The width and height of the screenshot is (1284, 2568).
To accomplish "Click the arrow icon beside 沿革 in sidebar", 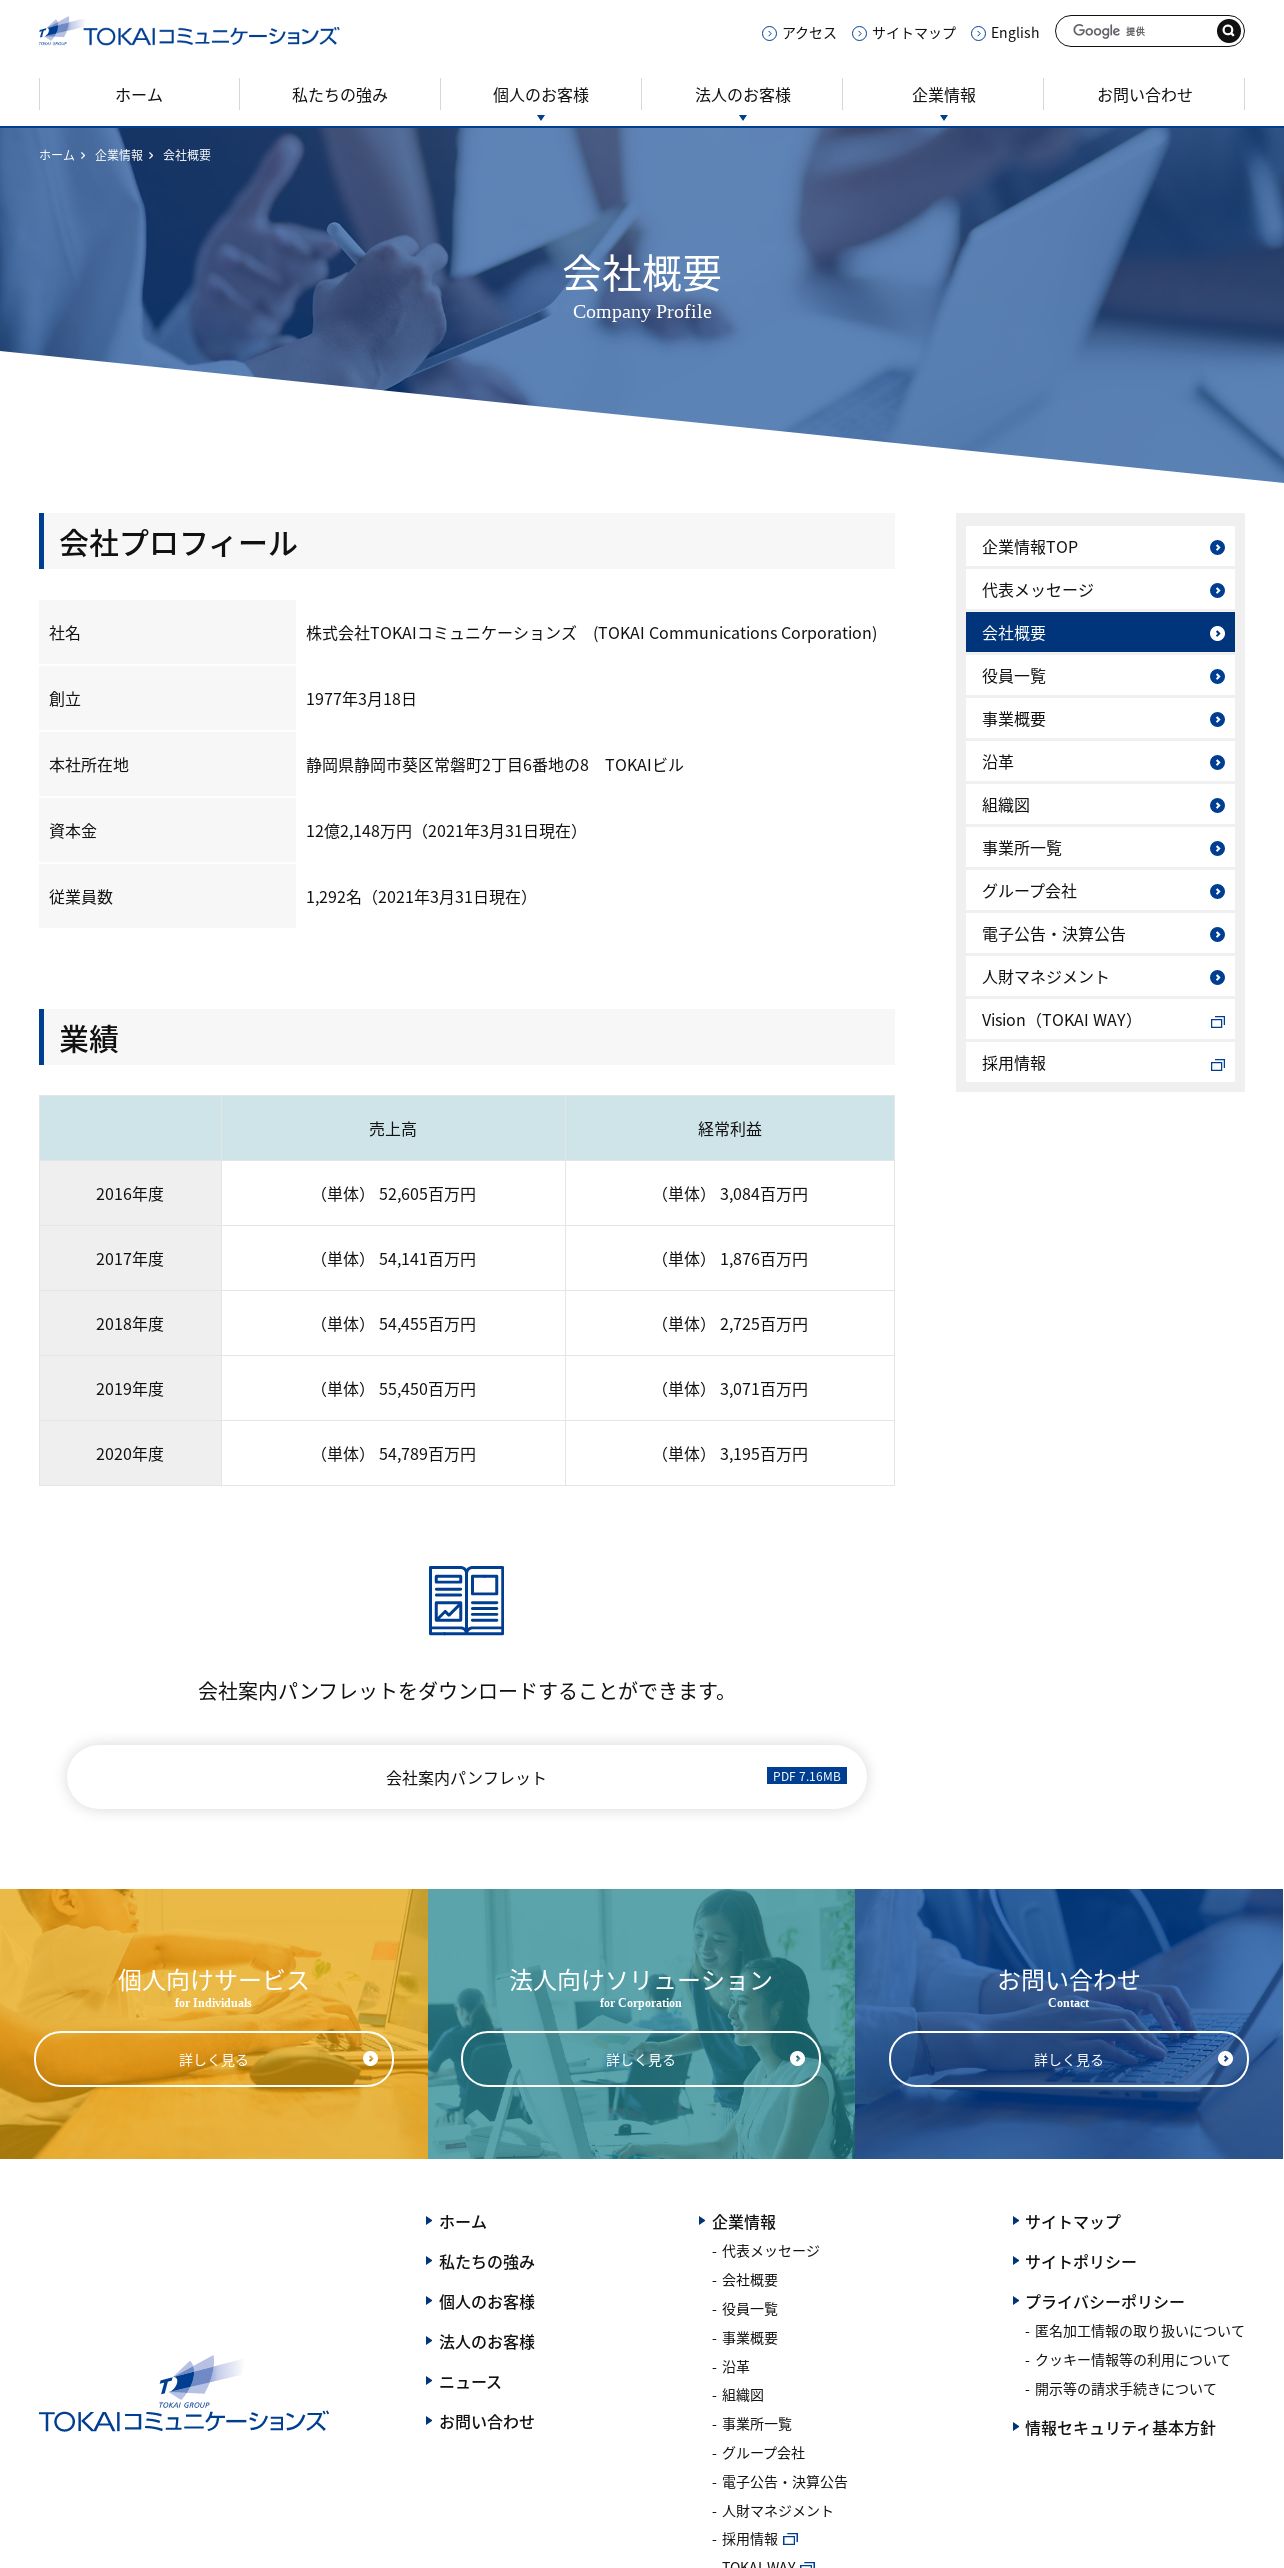I will pyautogui.click(x=1217, y=762).
